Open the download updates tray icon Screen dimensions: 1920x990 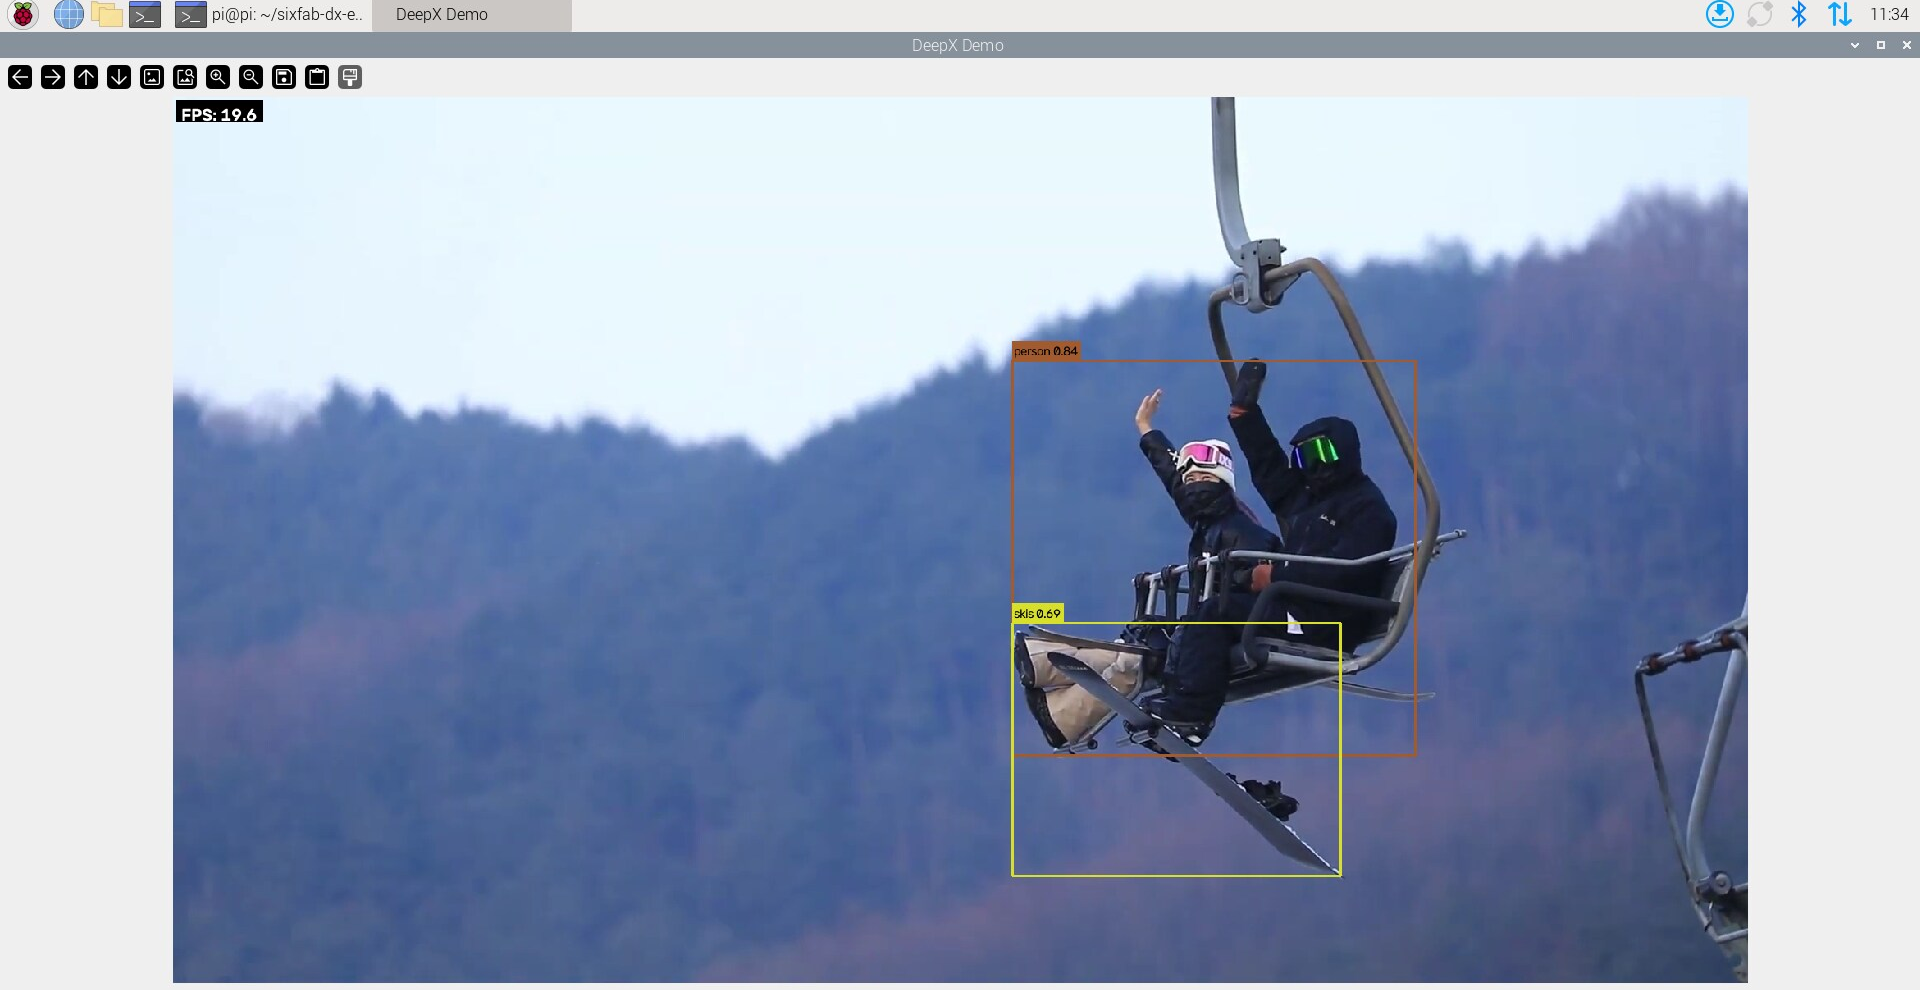point(1720,14)
